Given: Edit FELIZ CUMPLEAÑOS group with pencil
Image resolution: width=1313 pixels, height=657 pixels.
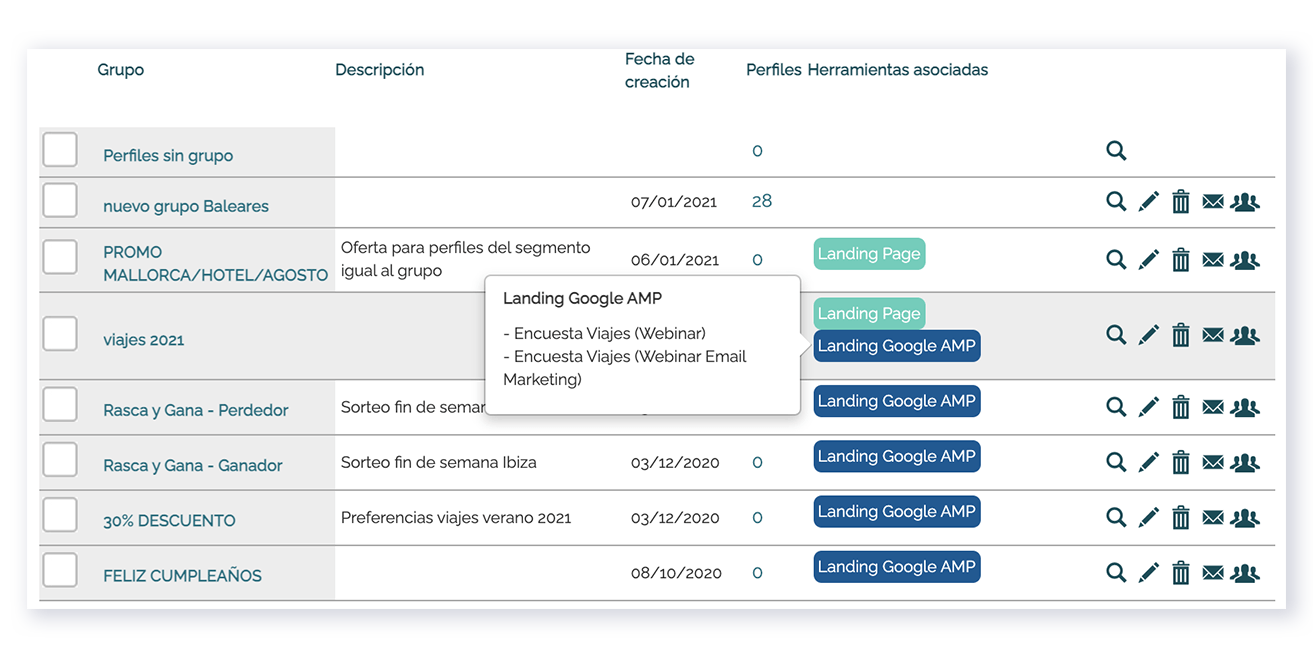Looking at the screenshot, I should pos(1148,572).
